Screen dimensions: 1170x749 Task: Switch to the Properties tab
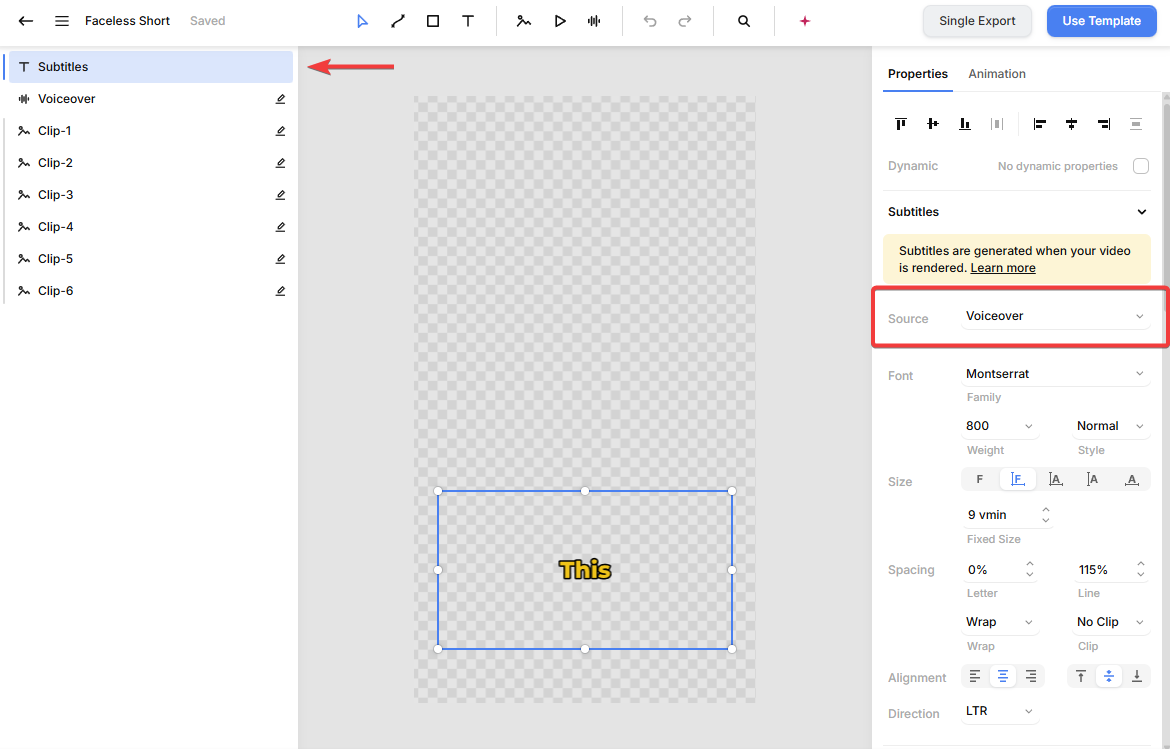click(x=918, y=74)
